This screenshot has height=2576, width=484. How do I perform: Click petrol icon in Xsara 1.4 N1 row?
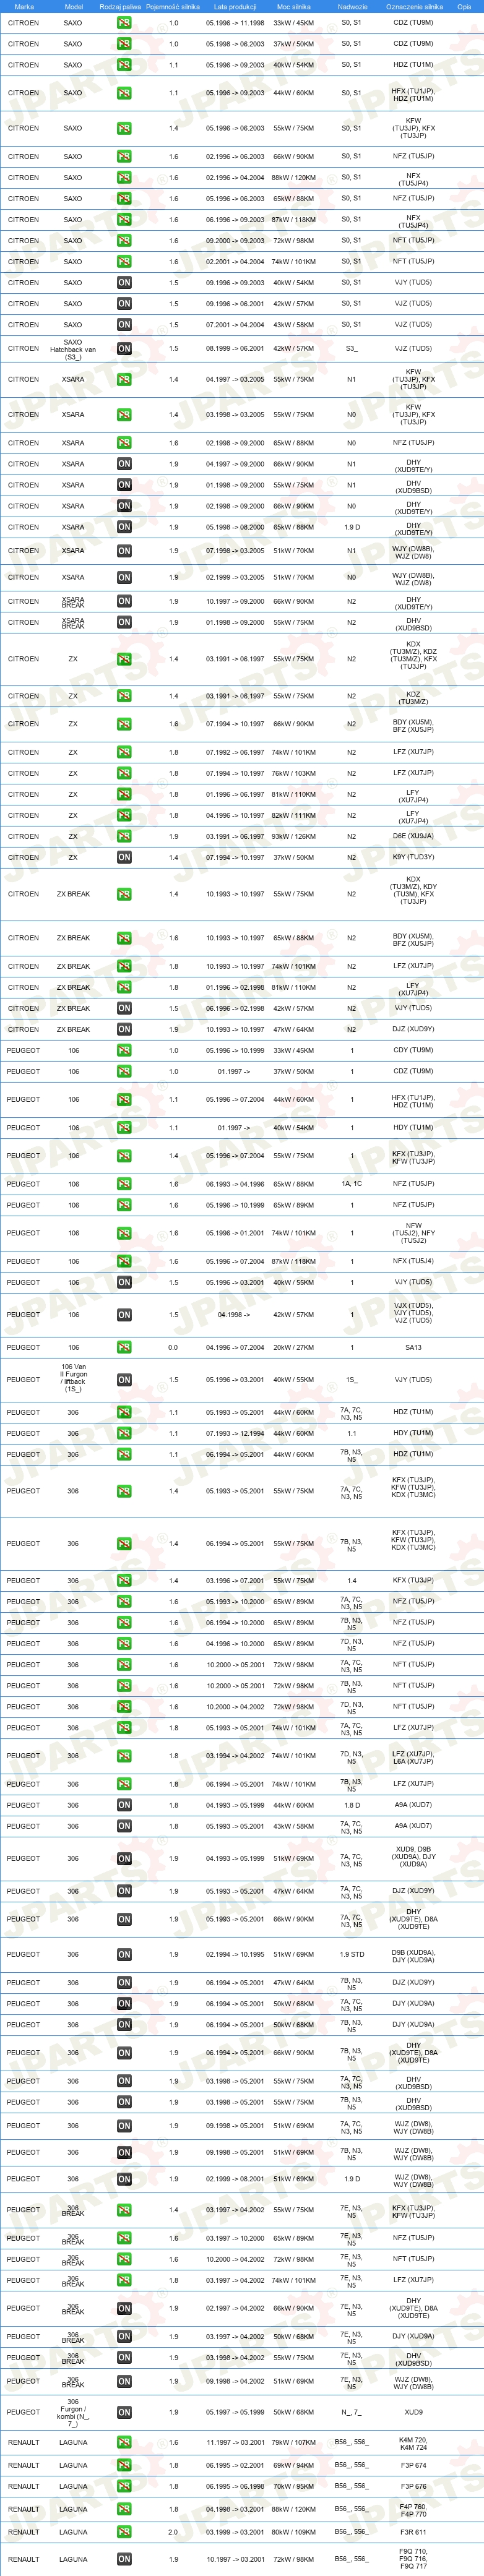[x=124, y=380]
